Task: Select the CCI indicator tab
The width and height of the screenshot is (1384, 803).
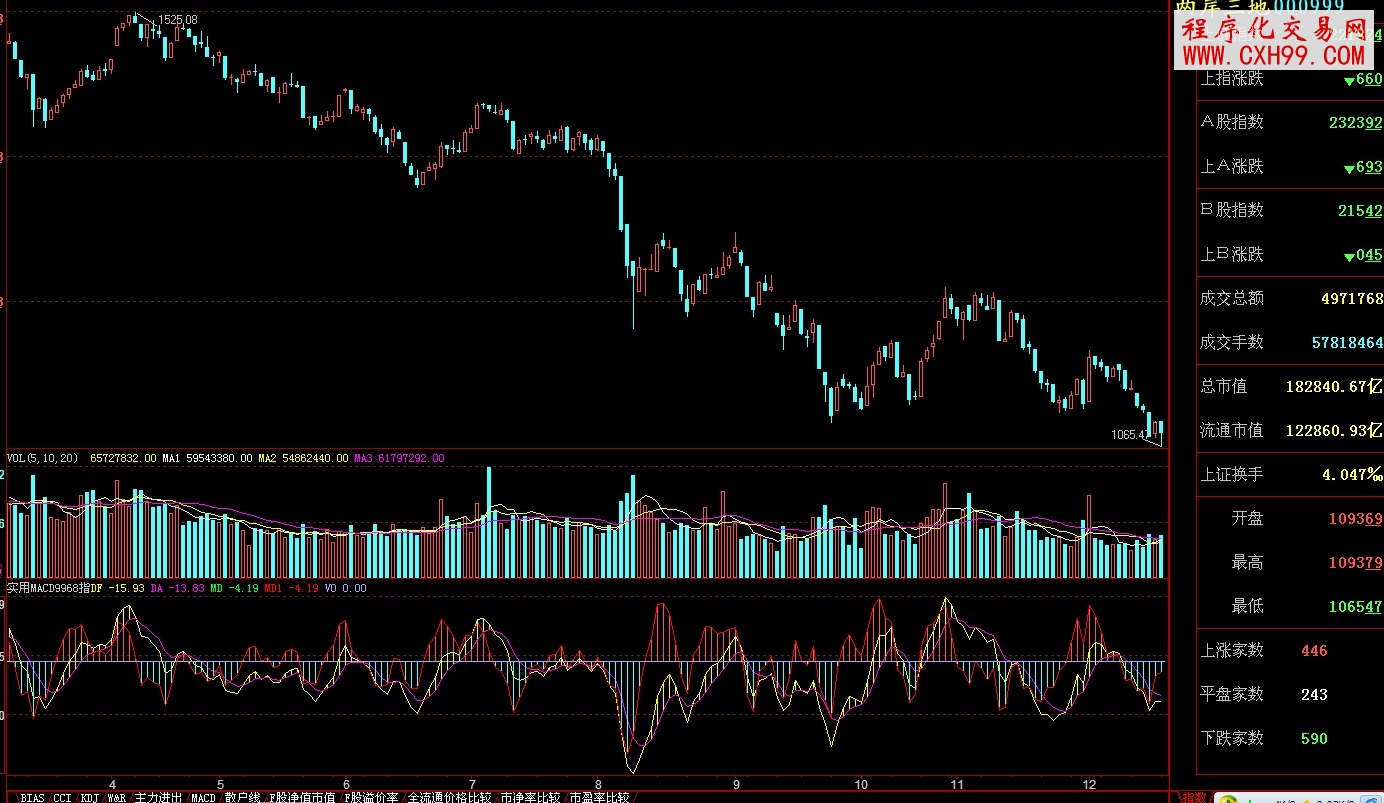Action: tap(63, 797)
